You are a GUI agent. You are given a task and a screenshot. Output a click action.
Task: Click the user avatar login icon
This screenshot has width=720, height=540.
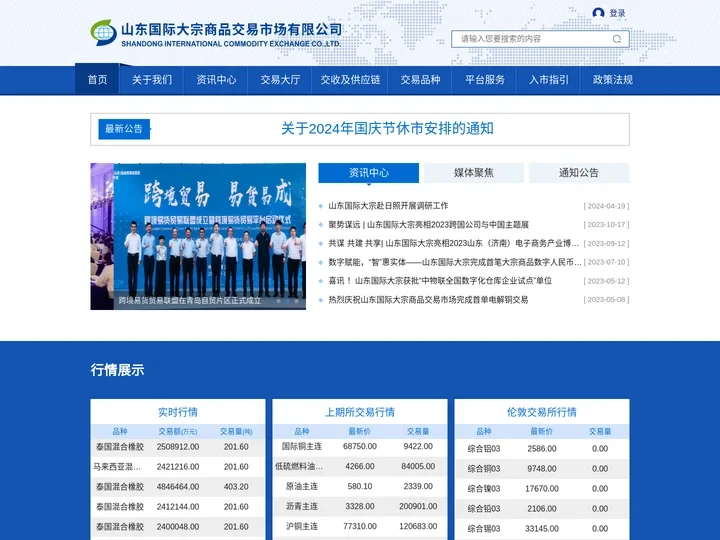pyautogui.click(x=598, y=13)
